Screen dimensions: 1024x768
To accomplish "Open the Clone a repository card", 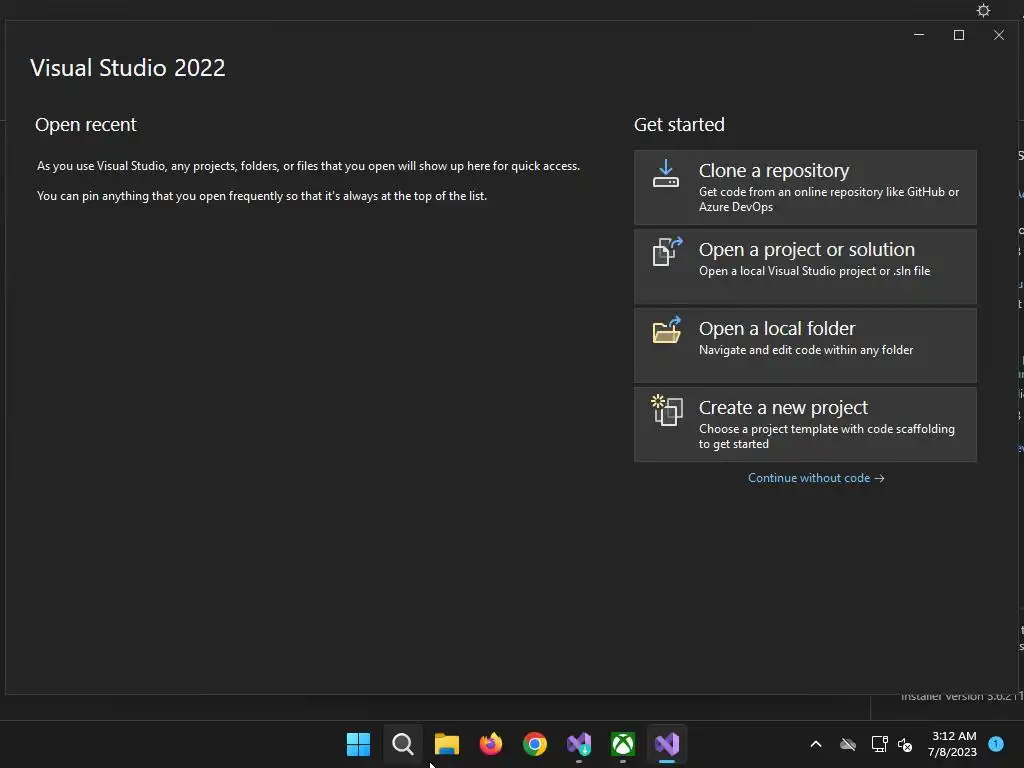I will [x=805, y=187].
